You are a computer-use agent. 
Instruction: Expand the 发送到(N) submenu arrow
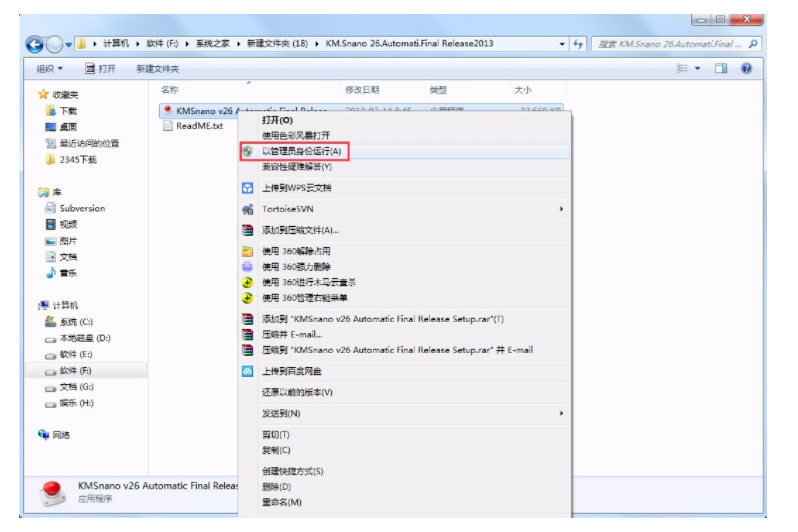point(561,413)
